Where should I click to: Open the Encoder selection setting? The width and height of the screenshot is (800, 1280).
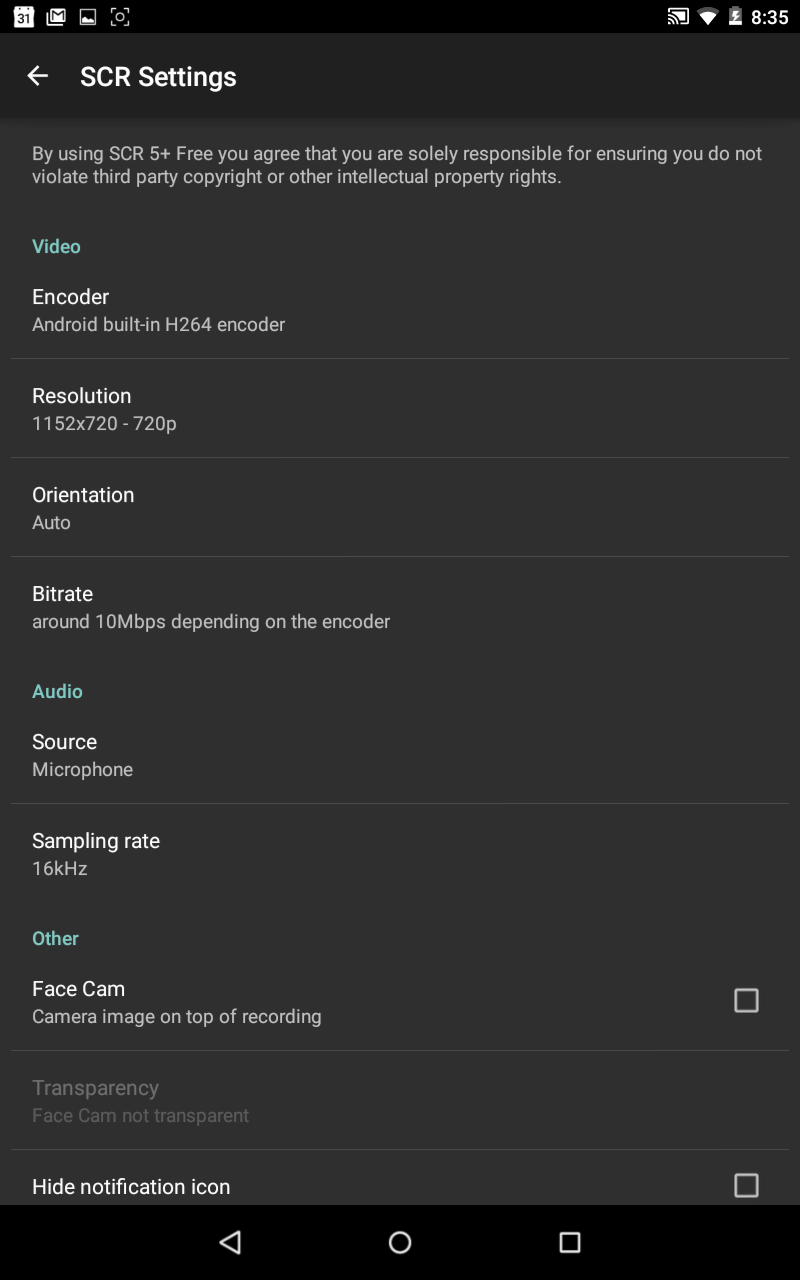(400, 310)
